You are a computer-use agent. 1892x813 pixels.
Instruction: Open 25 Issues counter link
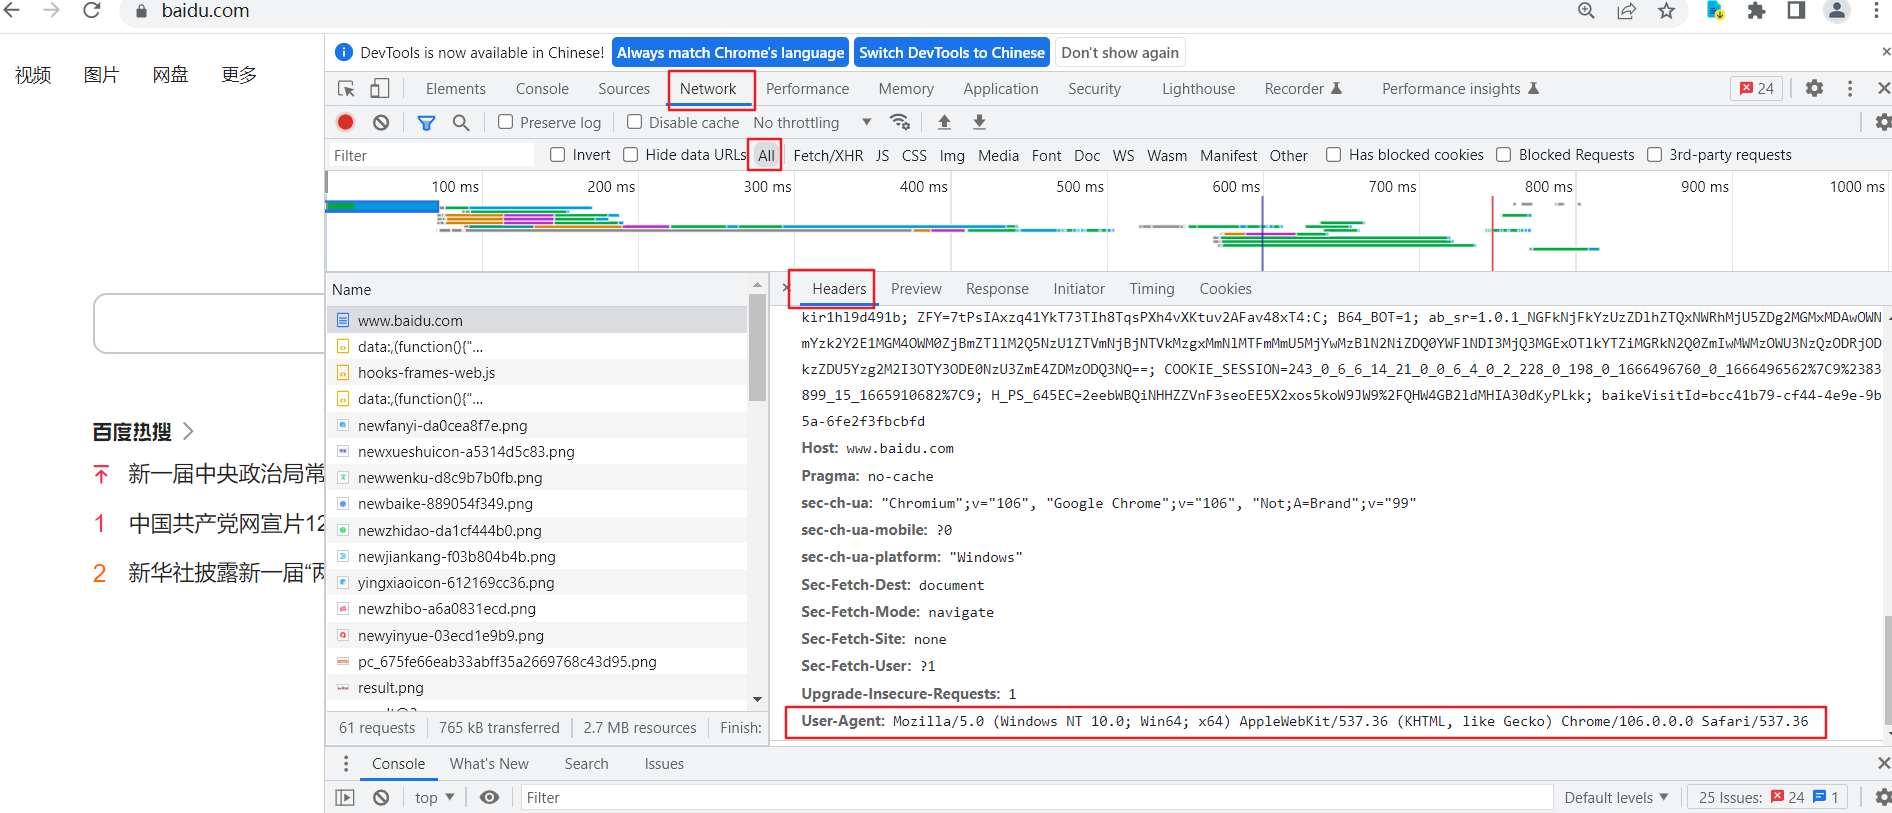(x=1769, y=797)
